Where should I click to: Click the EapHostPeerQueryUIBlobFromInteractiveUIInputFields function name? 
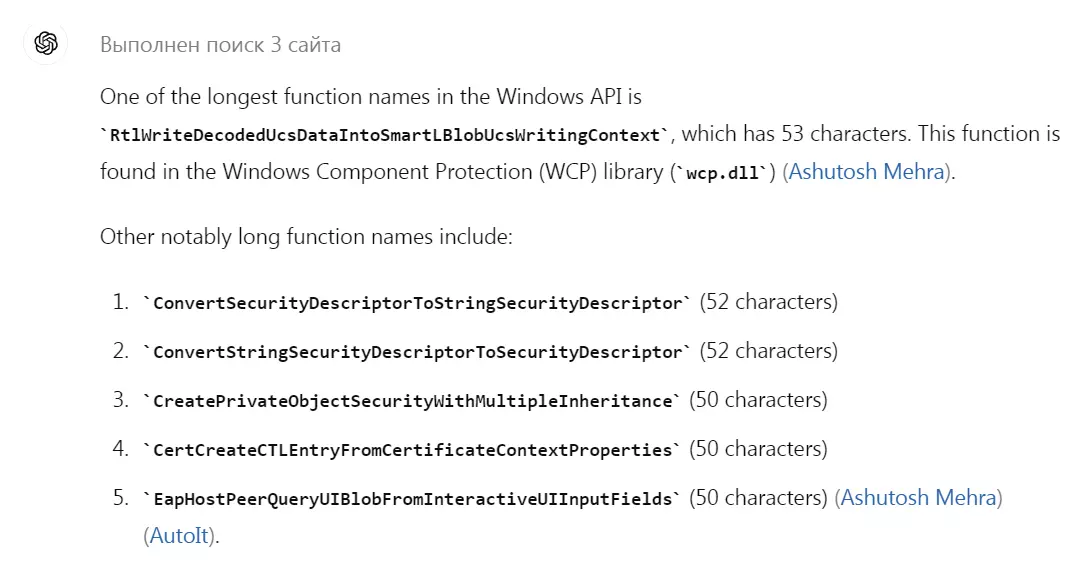412,500
